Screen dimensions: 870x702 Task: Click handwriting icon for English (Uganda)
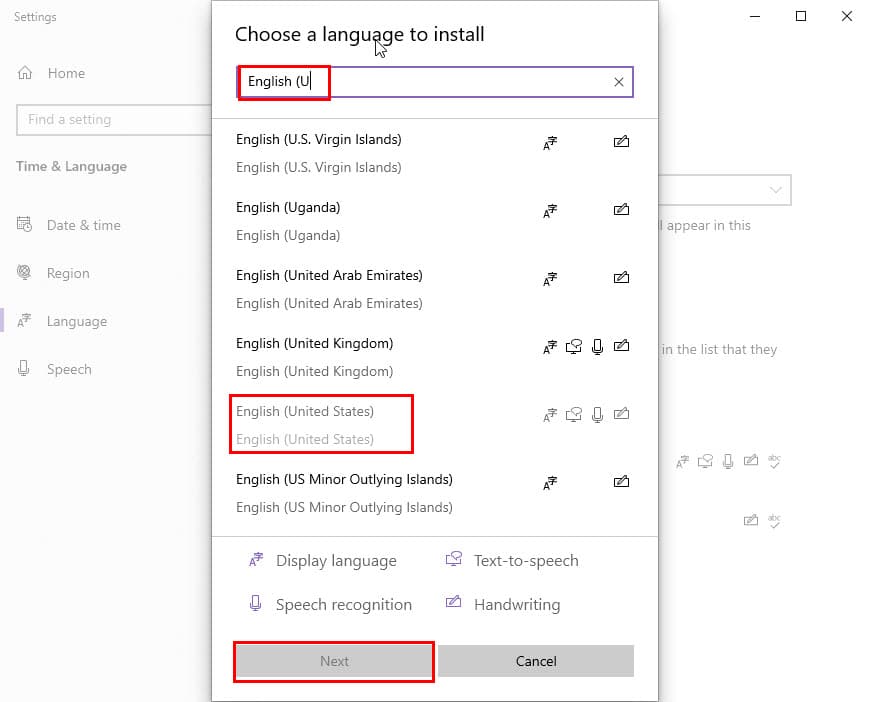coord(621,210)
